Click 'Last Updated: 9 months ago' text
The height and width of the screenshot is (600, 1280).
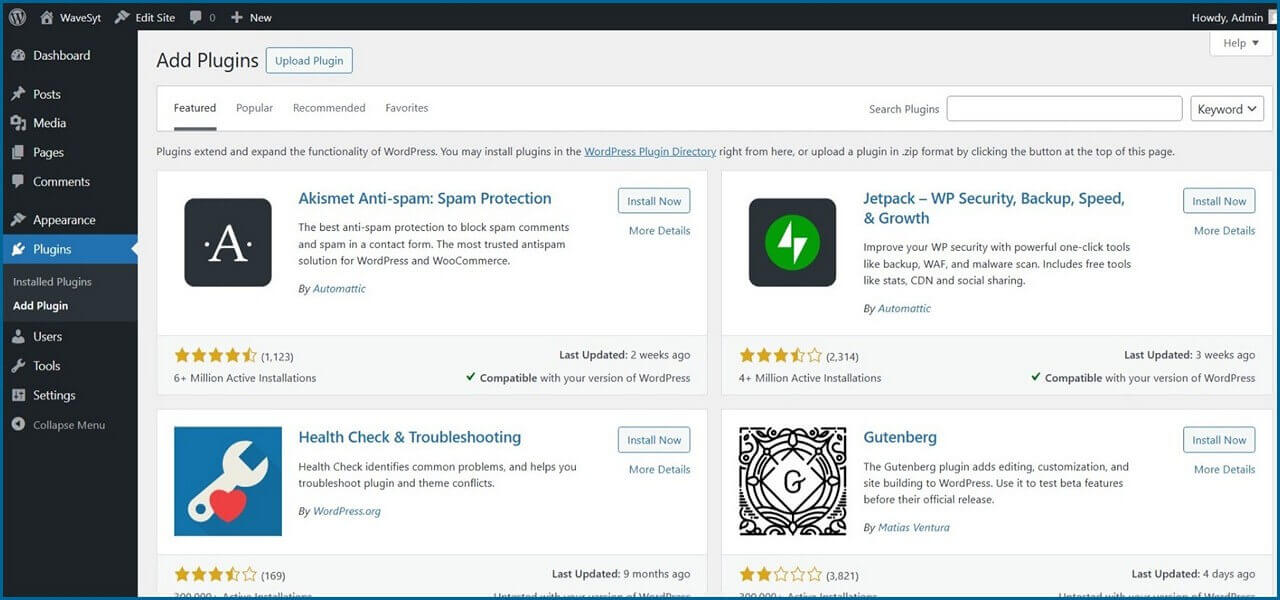click(621, 574)
